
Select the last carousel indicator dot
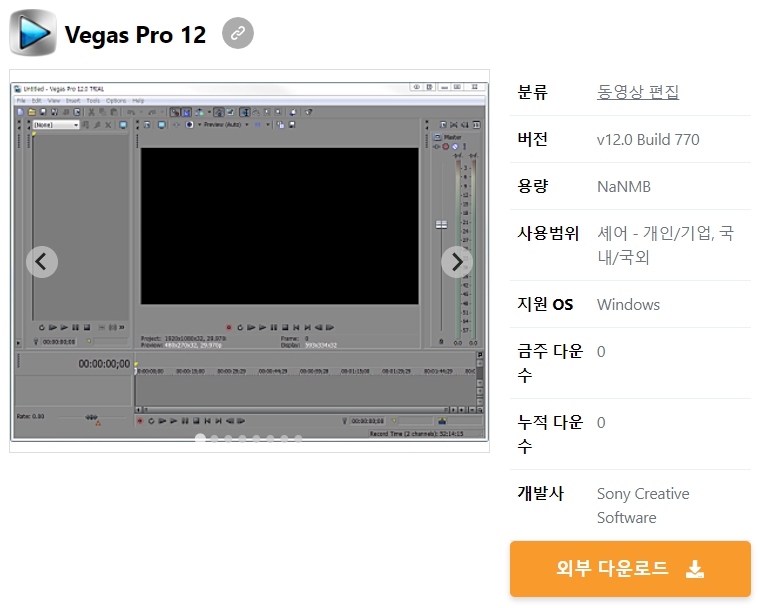[299, 439]
